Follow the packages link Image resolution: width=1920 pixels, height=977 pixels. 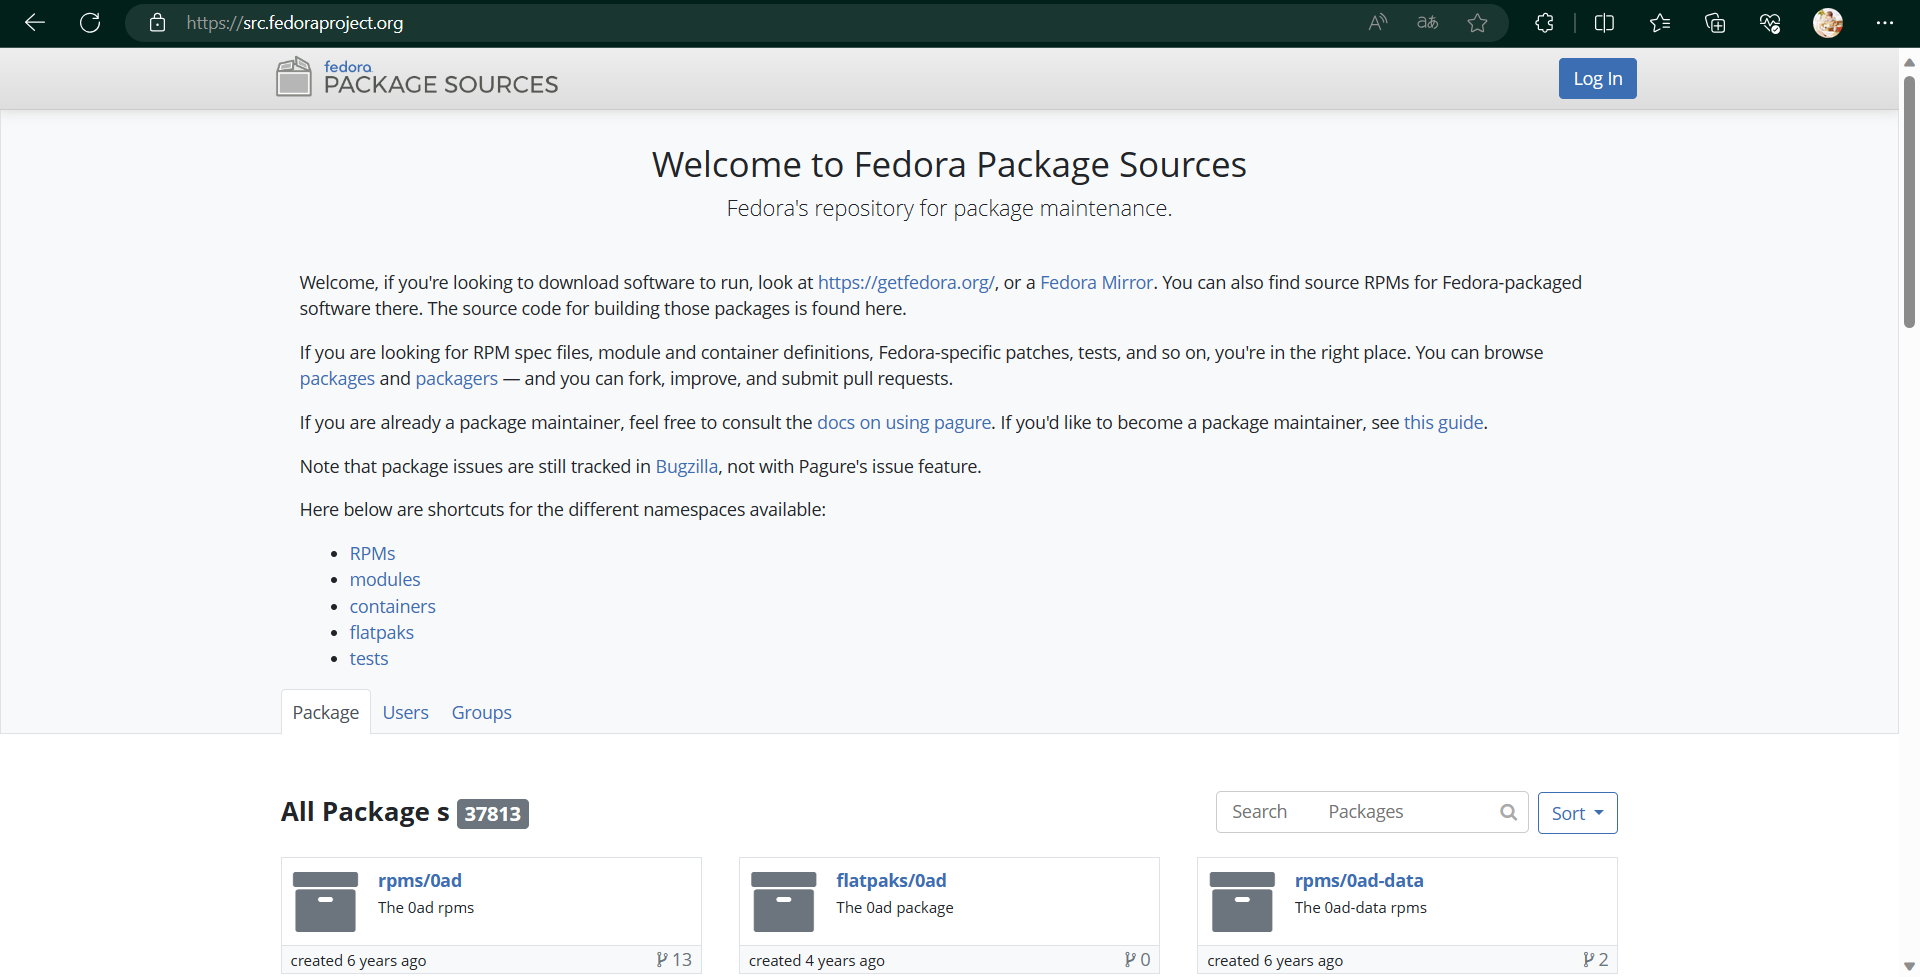pos(337,379)
